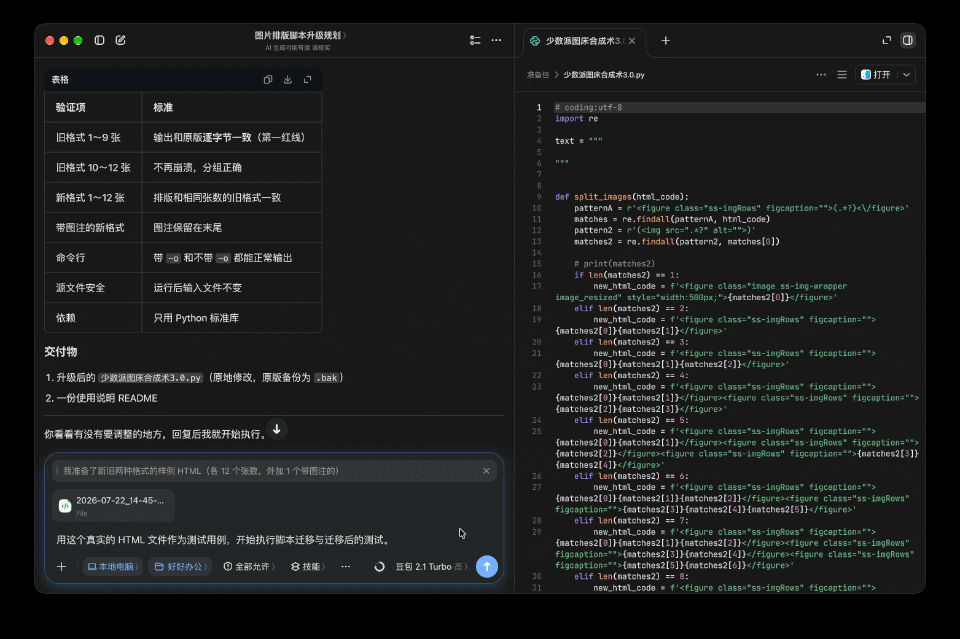This screenshot has height=639, width=960.
Task: Open the file outline list icon
Action: [x=842, y=75]
